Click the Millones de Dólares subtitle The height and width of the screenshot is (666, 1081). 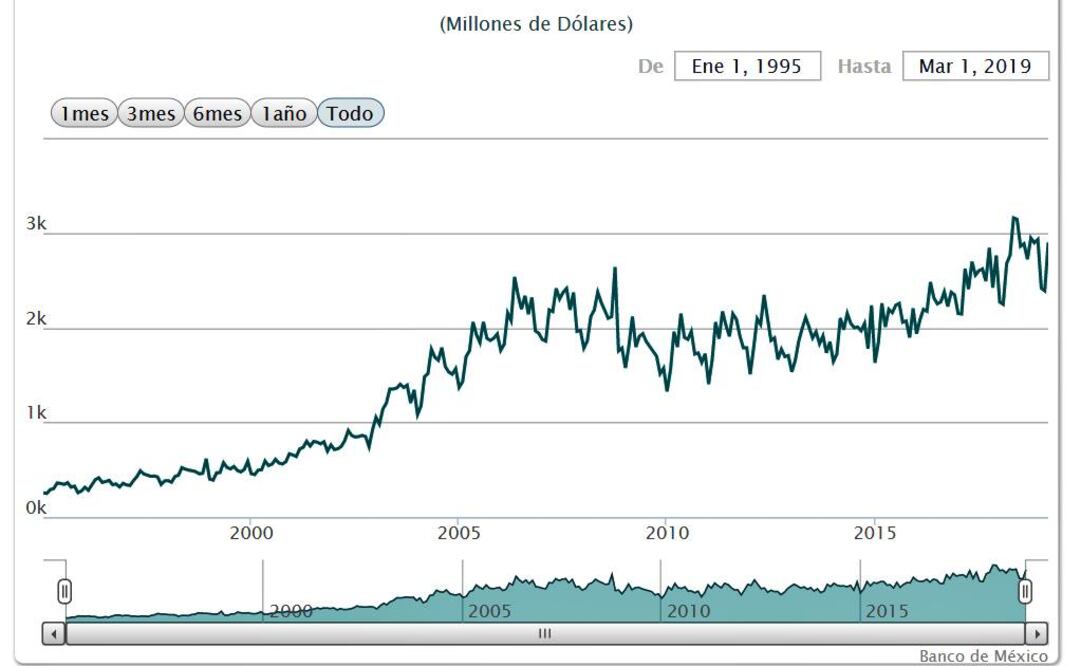click(x=536, y=24)
